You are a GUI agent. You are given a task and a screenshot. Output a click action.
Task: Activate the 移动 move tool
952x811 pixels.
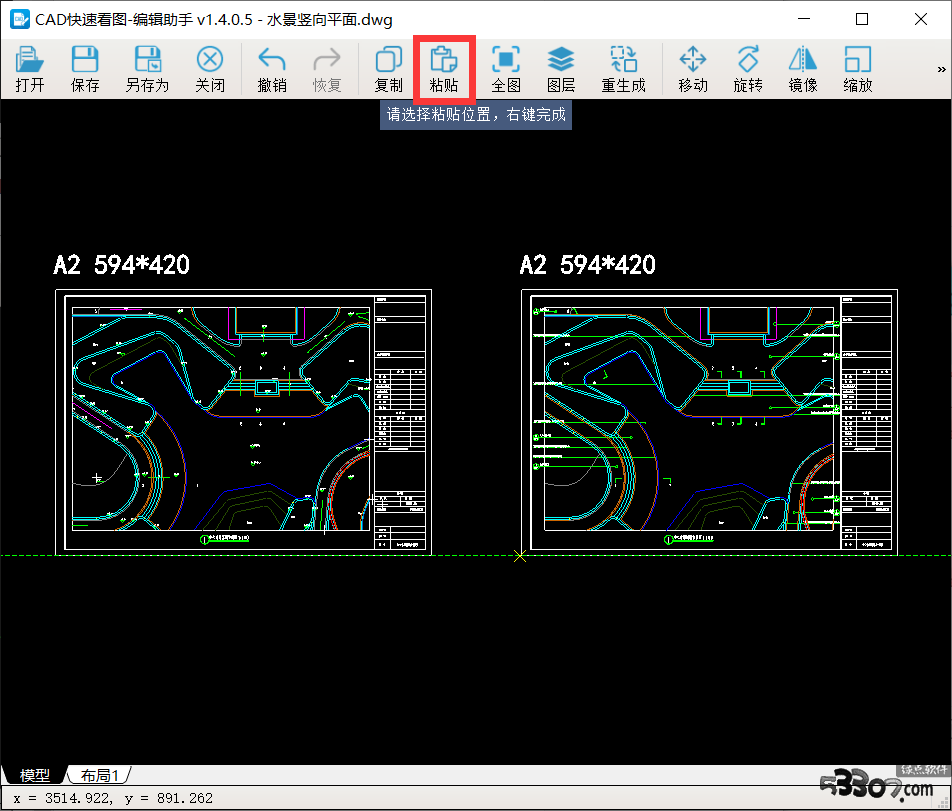[693, 69]
